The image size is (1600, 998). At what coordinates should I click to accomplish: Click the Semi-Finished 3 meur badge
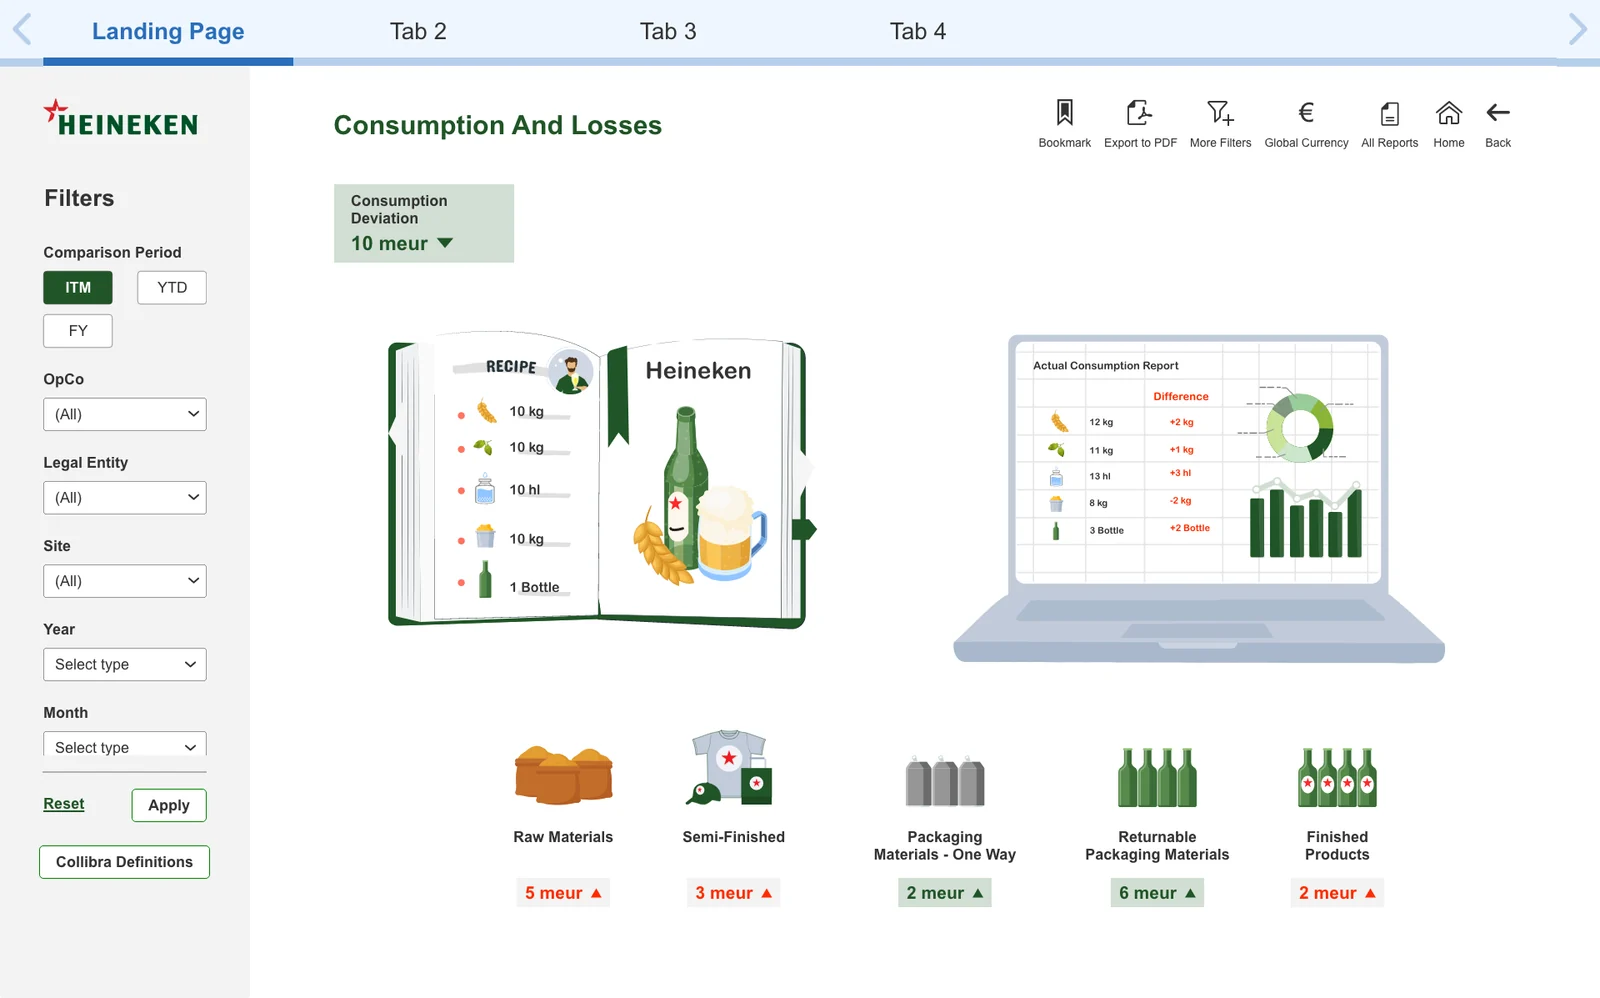[x=733, y=893]
